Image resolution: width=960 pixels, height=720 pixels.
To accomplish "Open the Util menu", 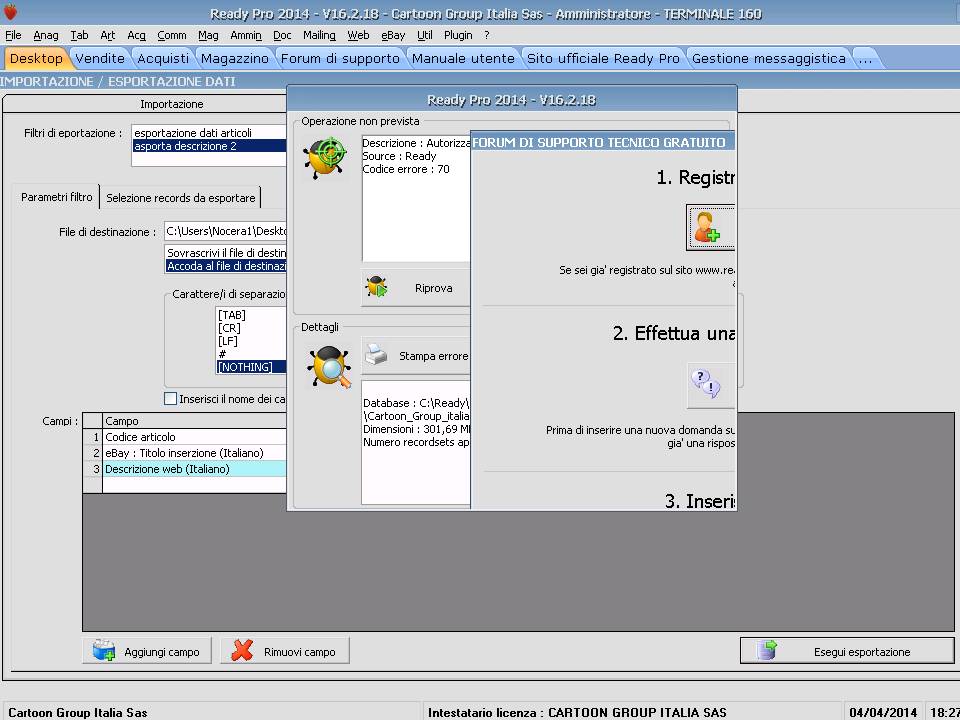I will [425, 36].
